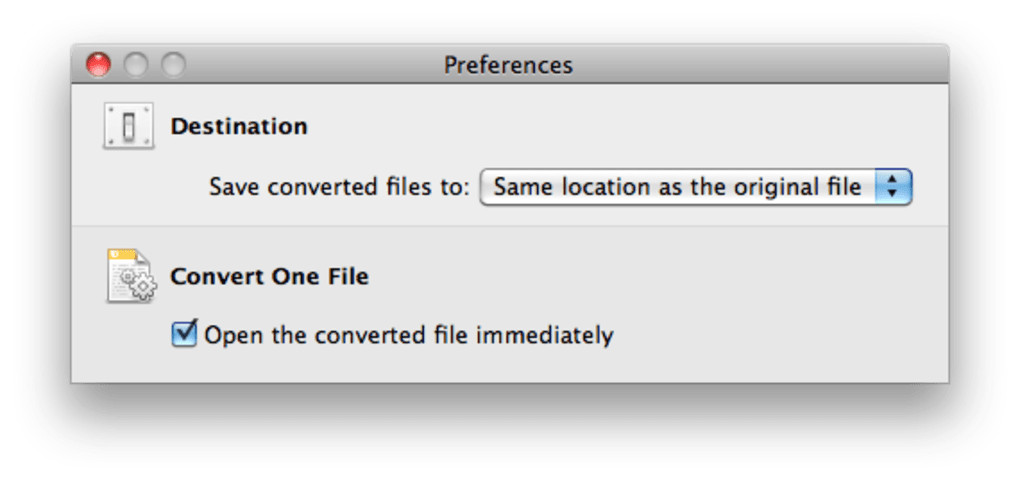The image size is (1020, 481).
Task: Uncheck the Open the converted file immediately checkbox
Action: click(x=184, y=334)
